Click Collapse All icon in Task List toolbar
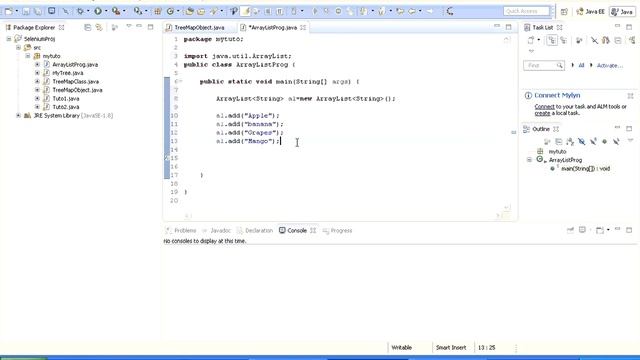 [x=618, y=40]
